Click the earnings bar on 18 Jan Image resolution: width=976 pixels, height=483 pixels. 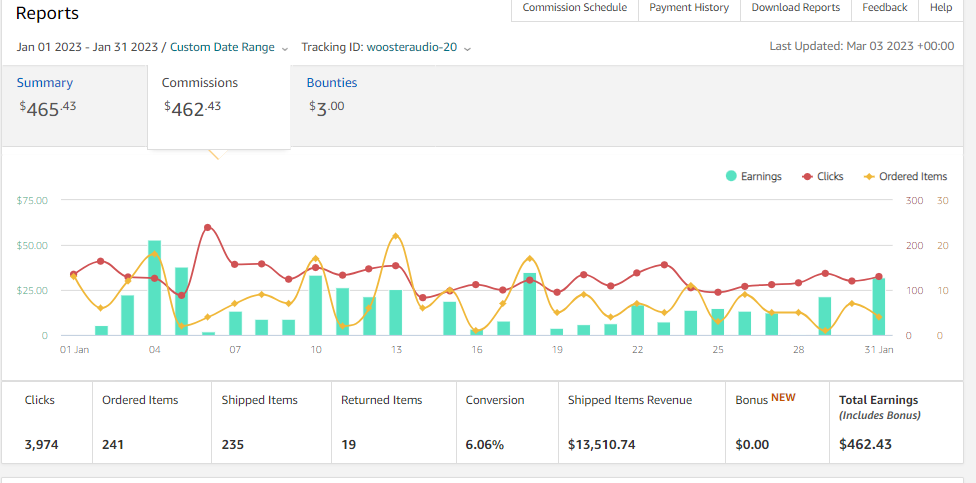click(530, 304)
